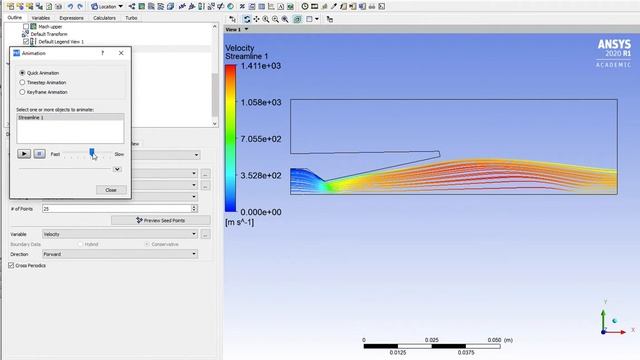This screenshot has height=360, width=640.
Task: Click Close in the Animation dialog
Action: coord(111,190)
